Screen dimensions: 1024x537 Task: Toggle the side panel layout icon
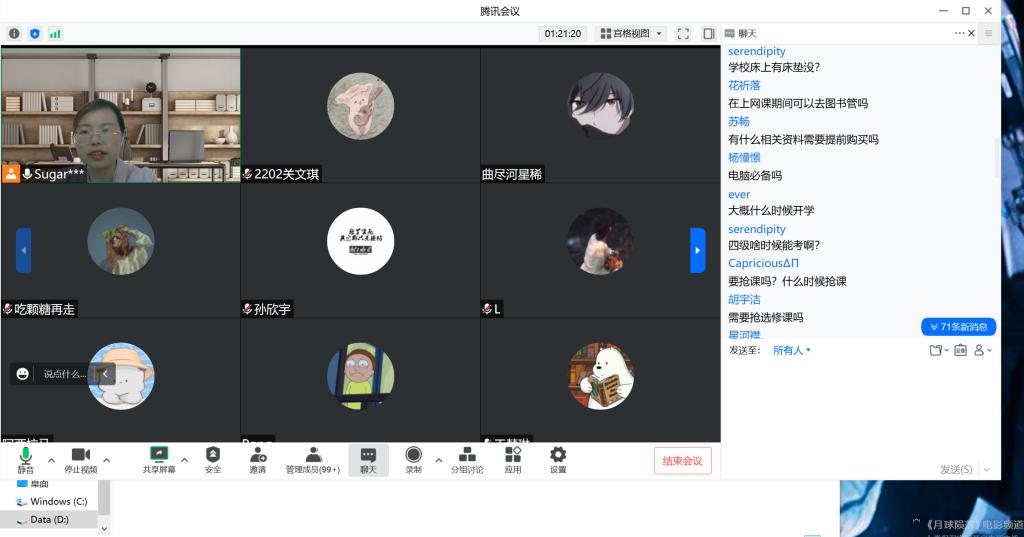point(709,33)
